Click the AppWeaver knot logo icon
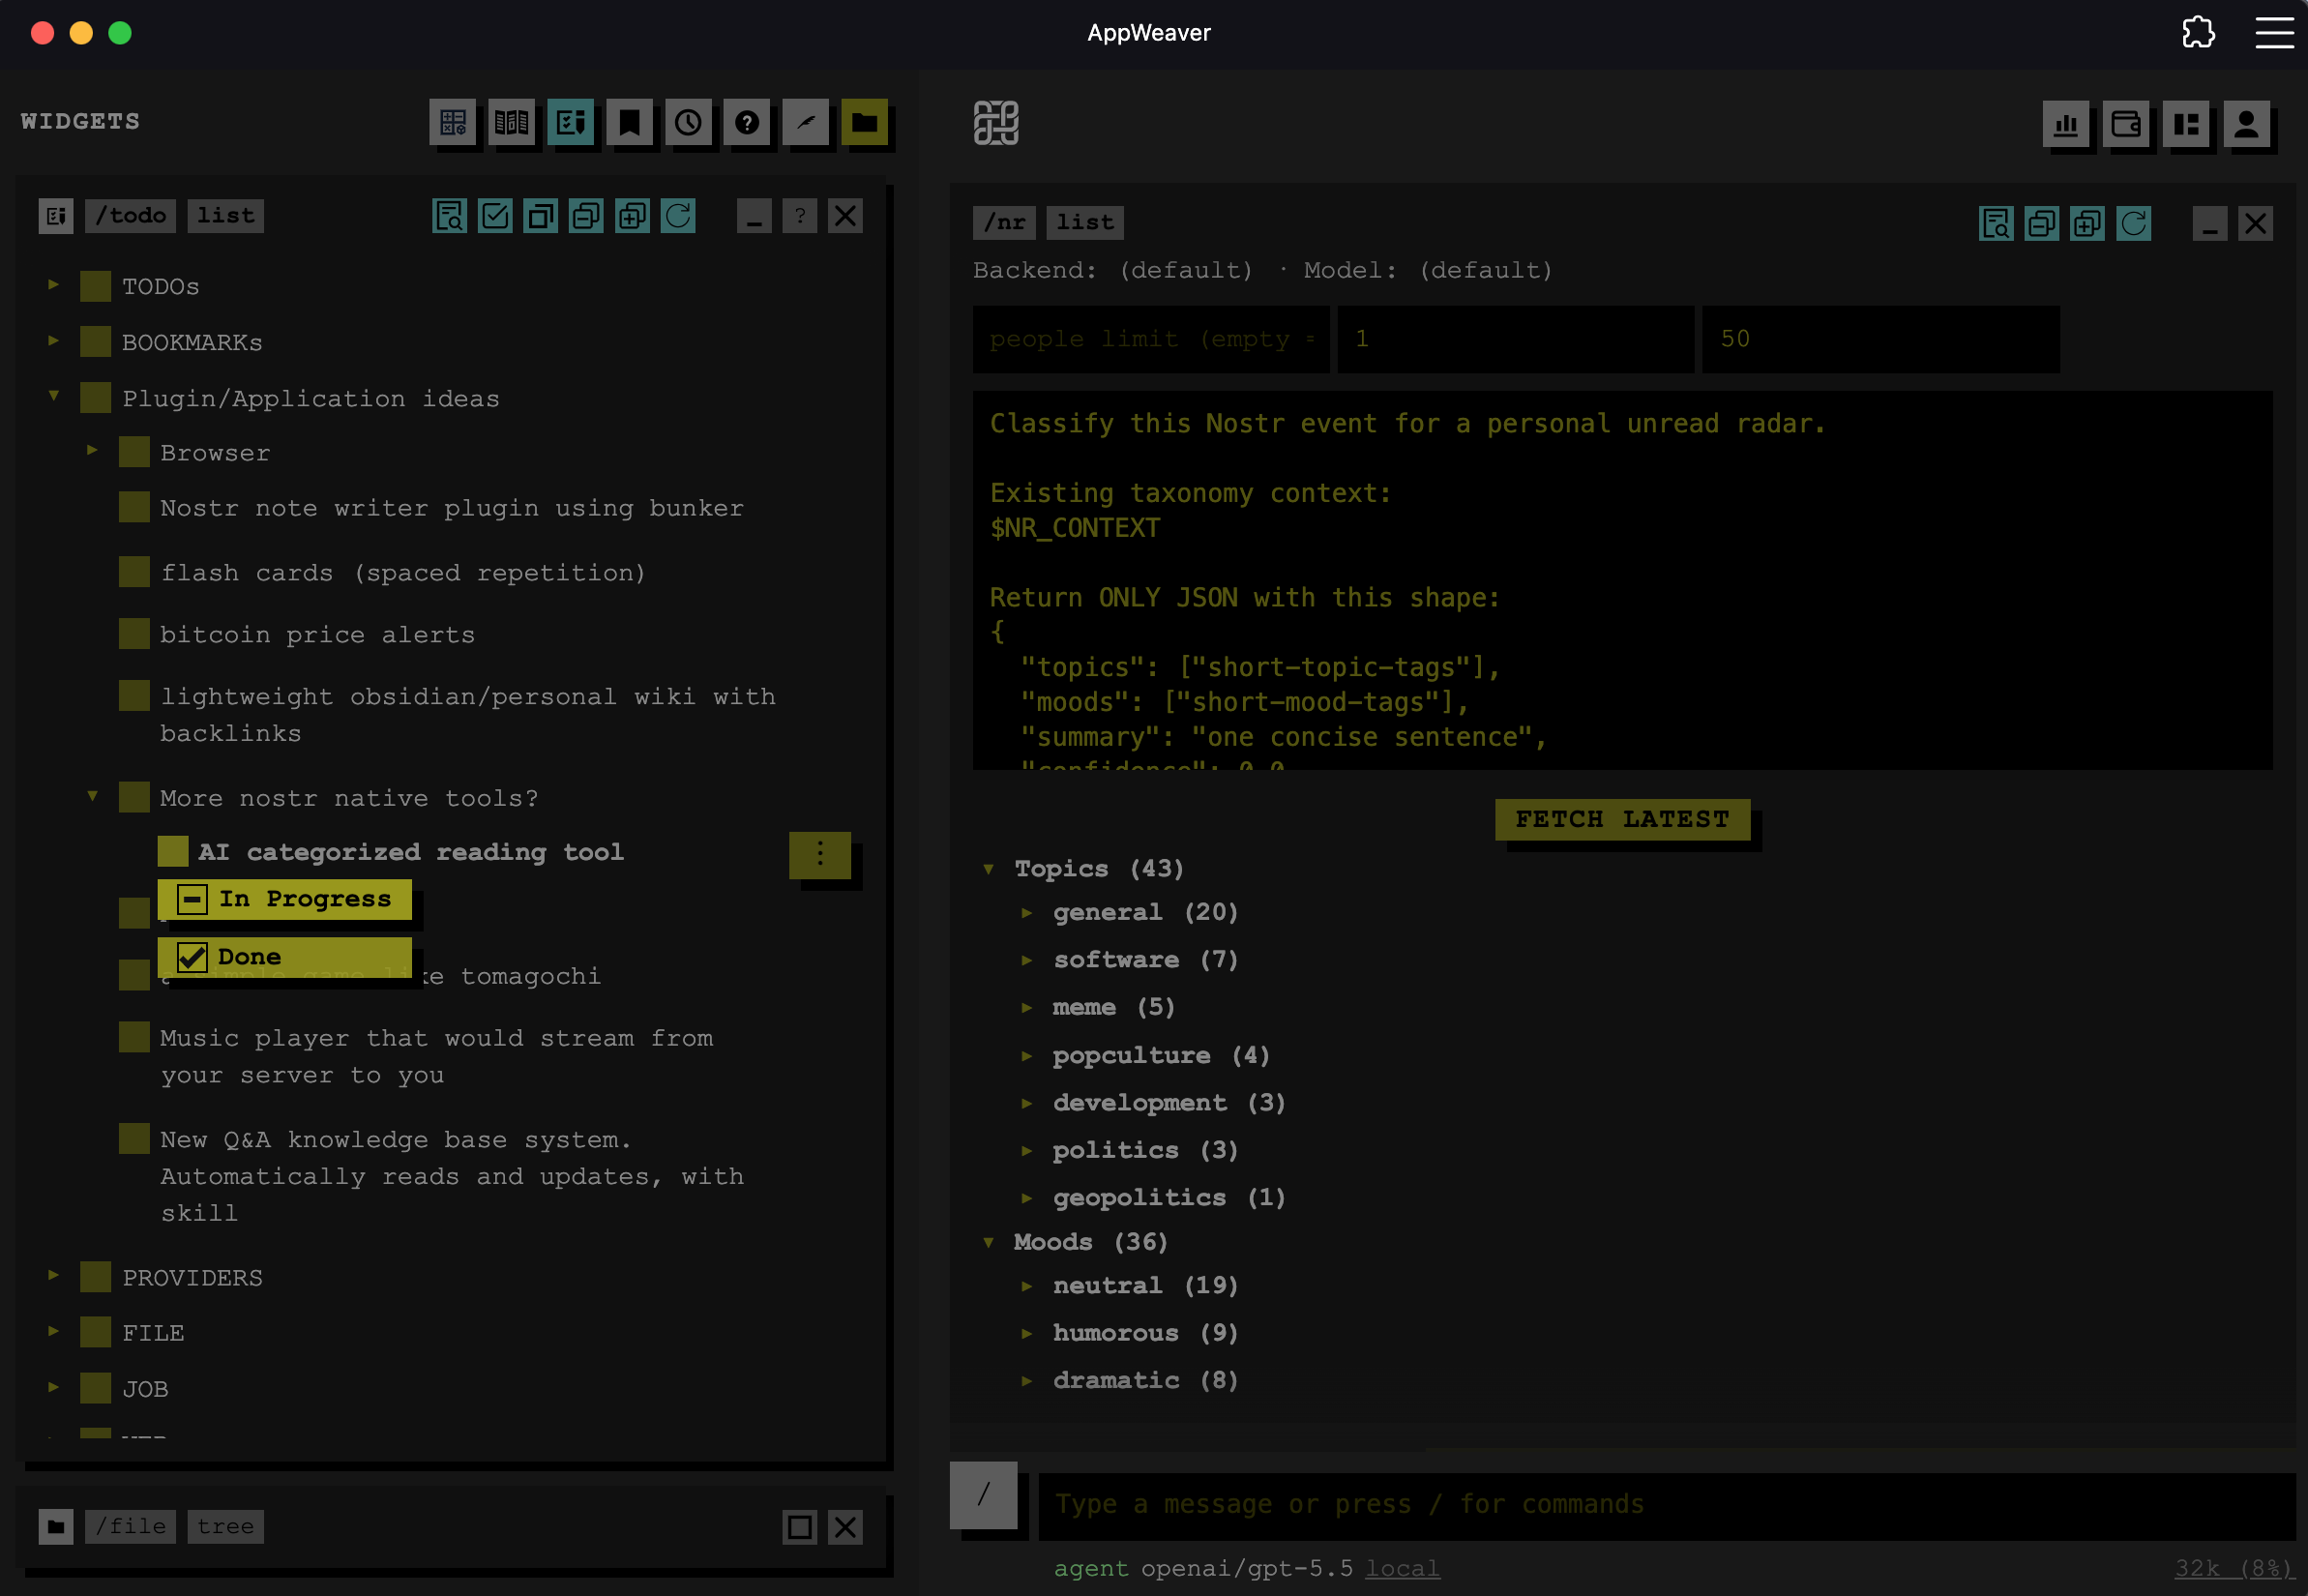Viewport: 2308px width, 1596px height. click(996, 123)
